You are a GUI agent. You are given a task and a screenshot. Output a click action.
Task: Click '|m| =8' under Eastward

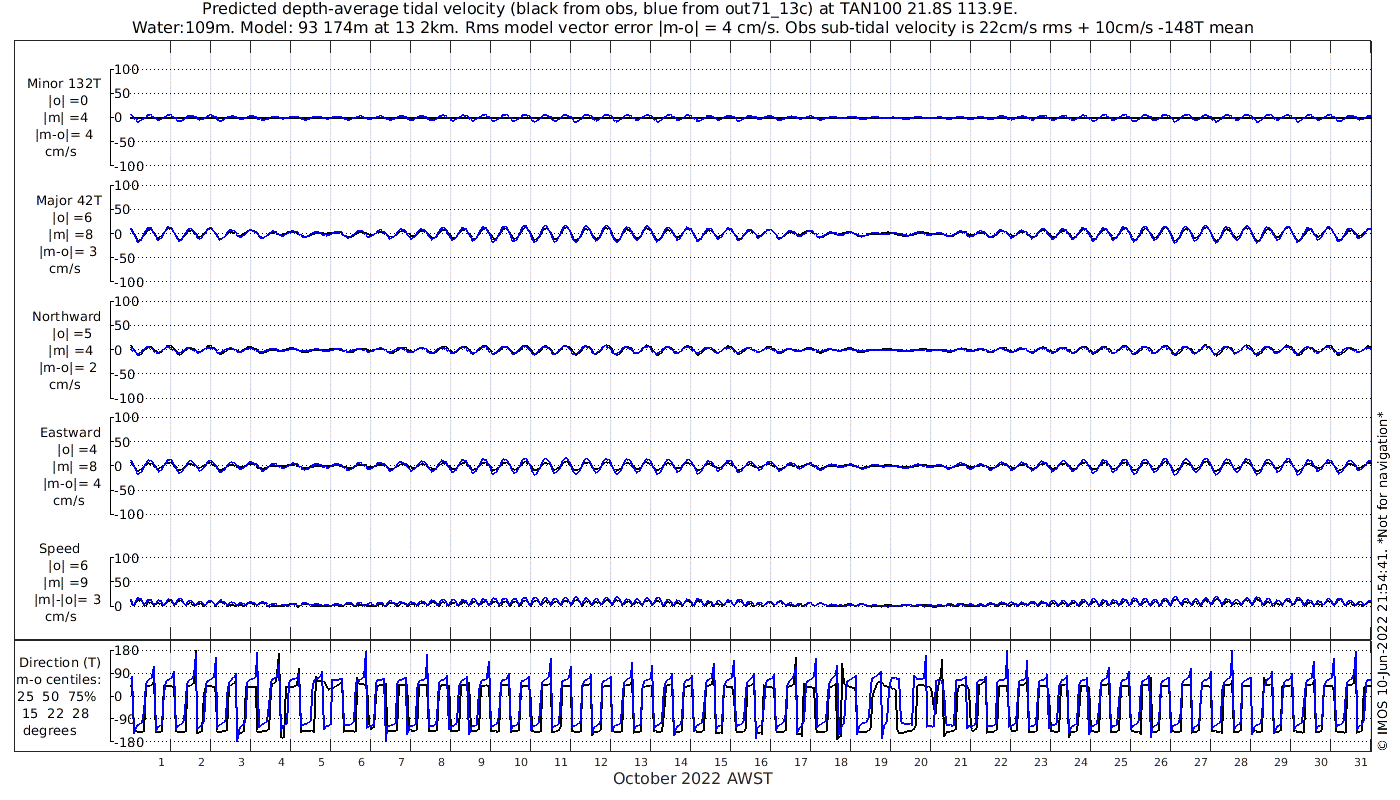74,467
